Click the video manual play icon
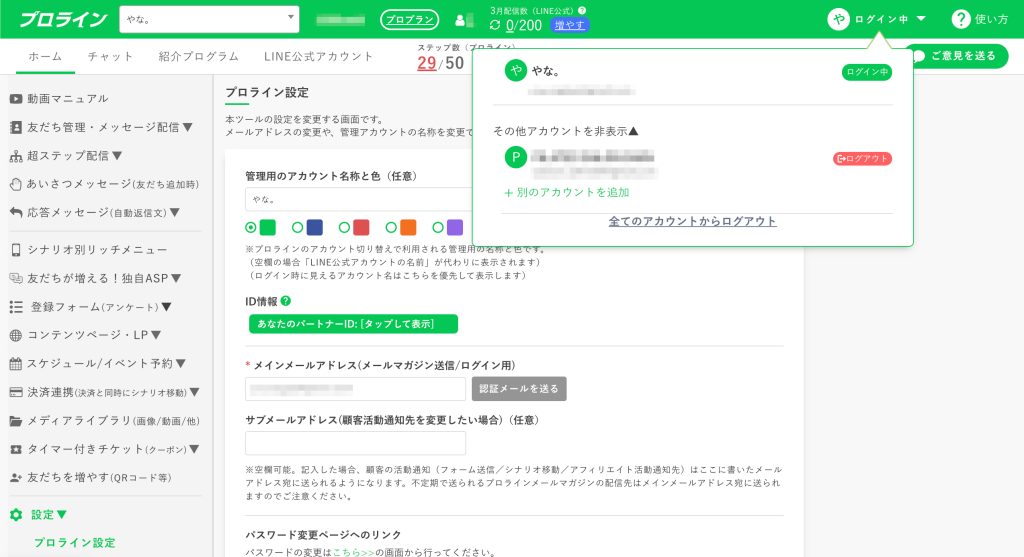This screenshot has height=557, width=1024. [x=16, y=99]
